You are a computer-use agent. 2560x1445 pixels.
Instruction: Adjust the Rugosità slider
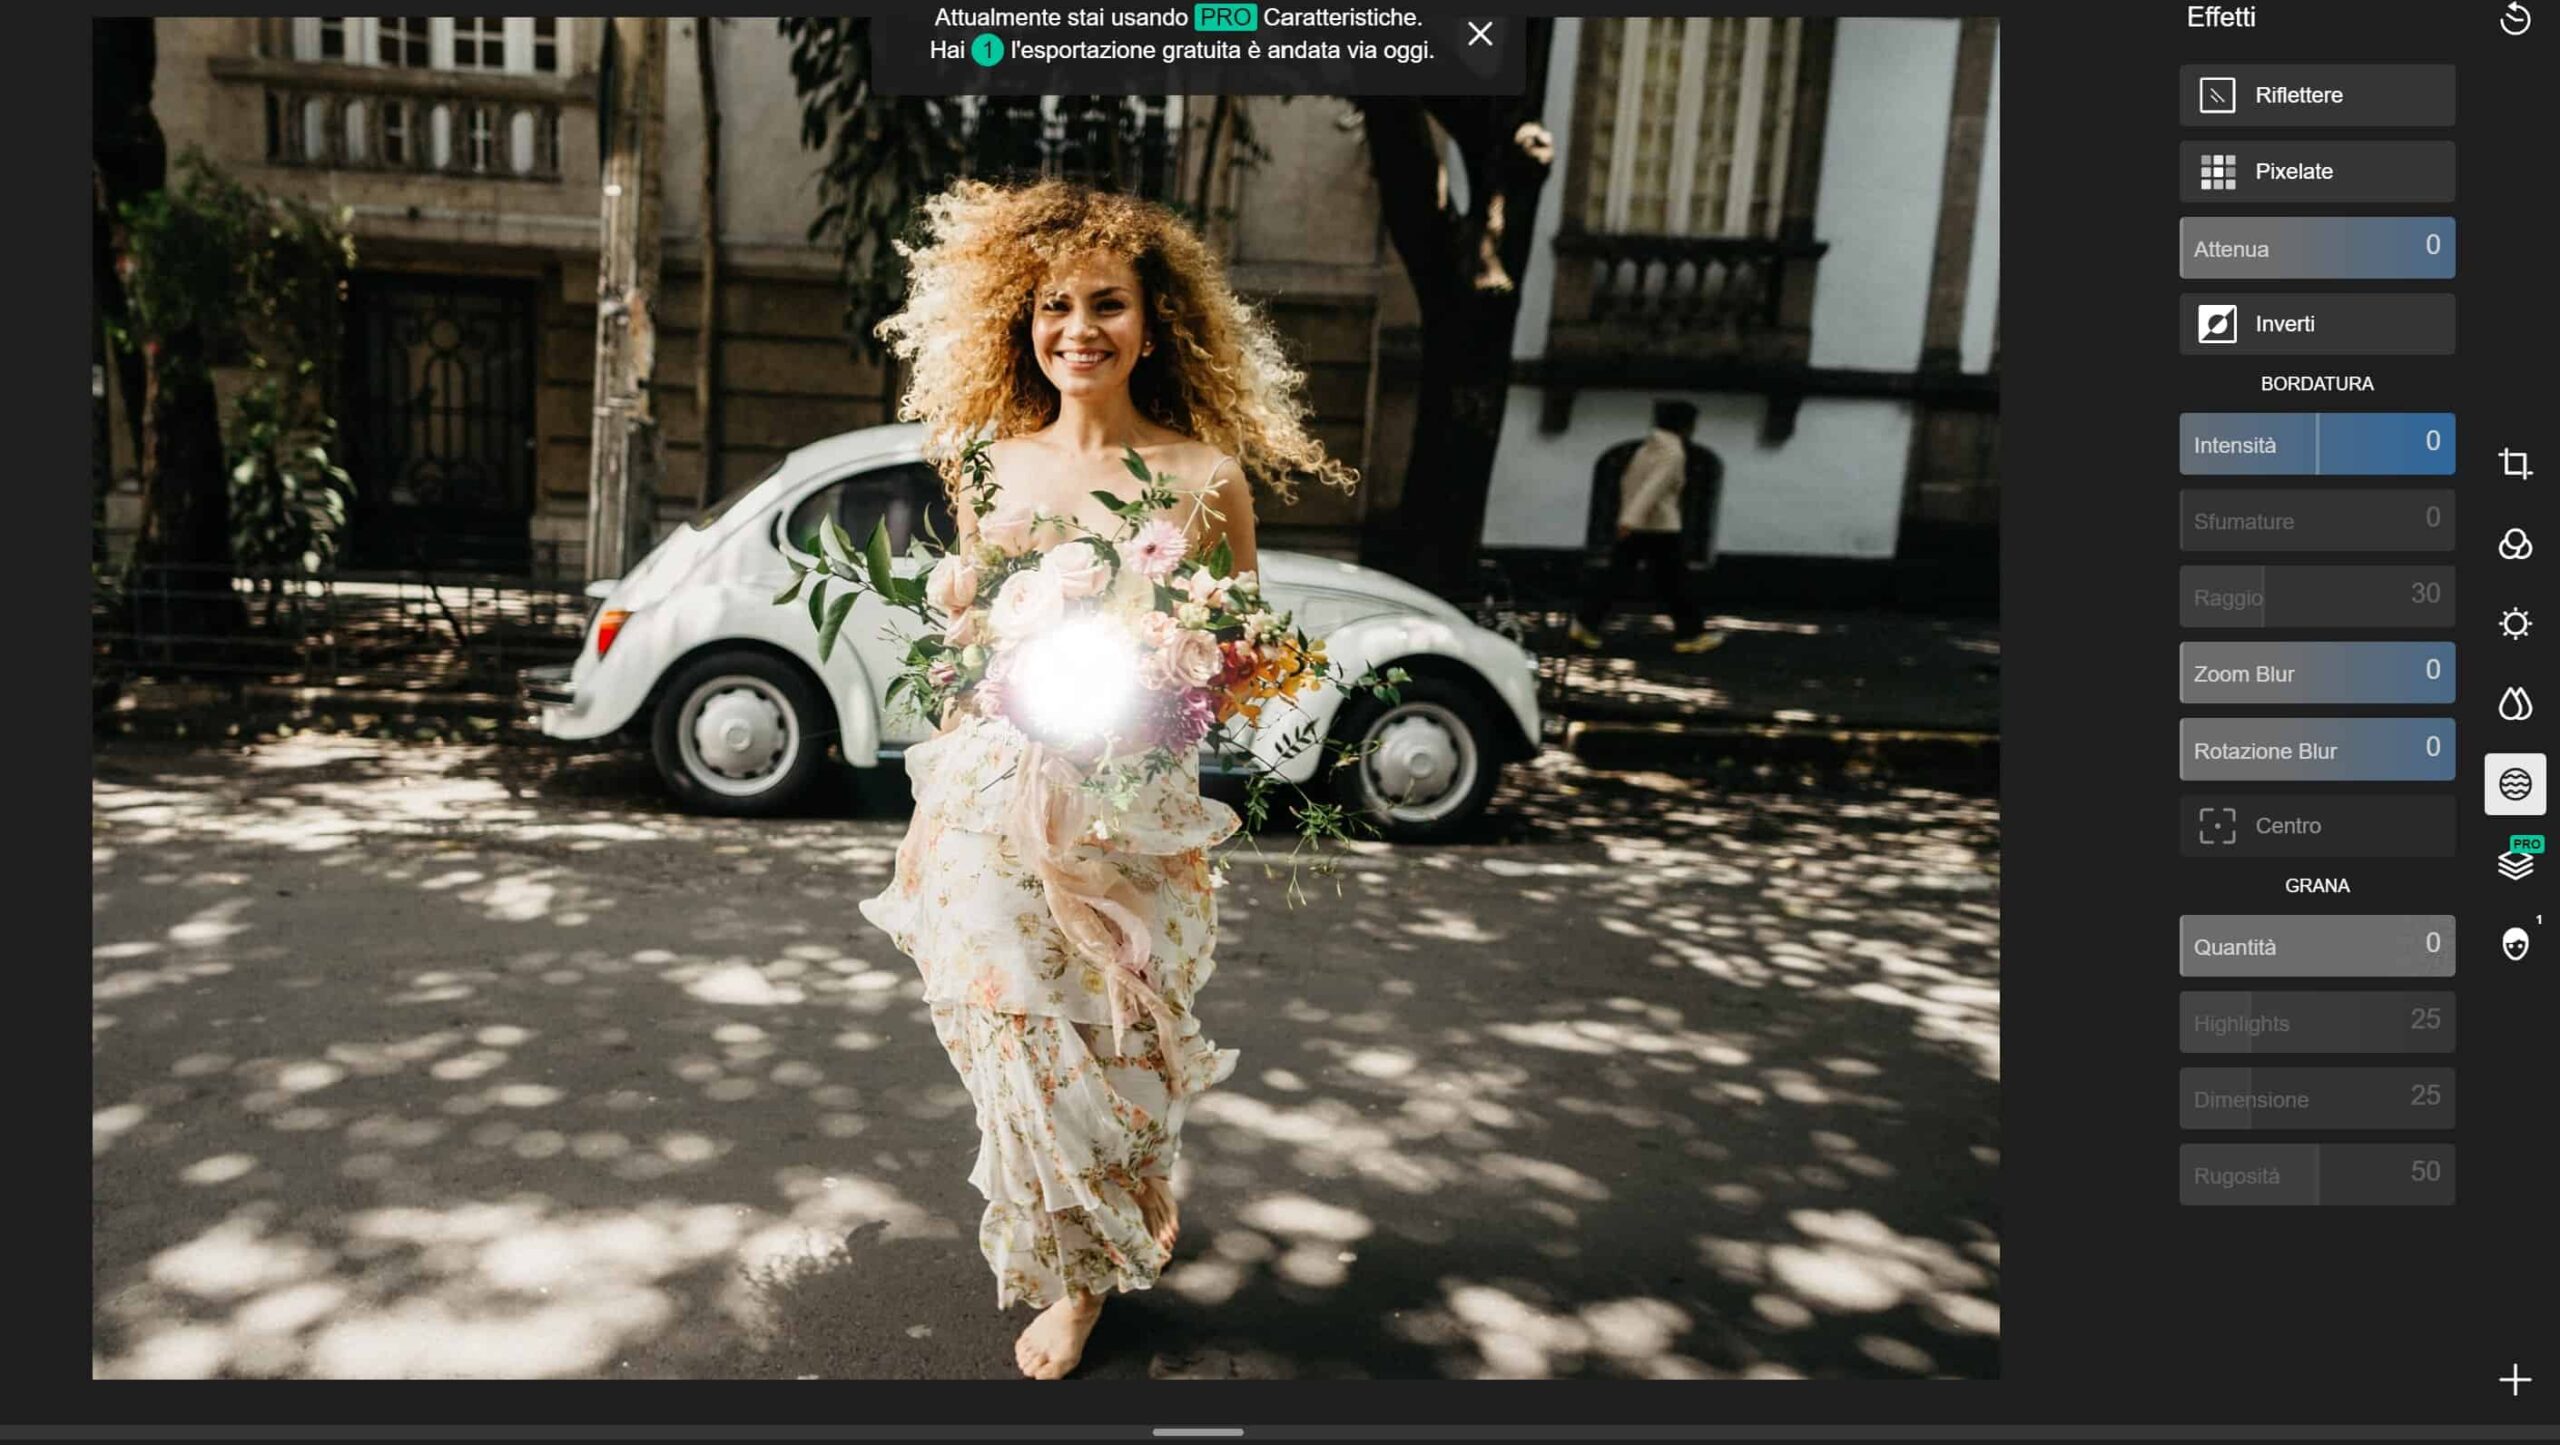2317,1175
